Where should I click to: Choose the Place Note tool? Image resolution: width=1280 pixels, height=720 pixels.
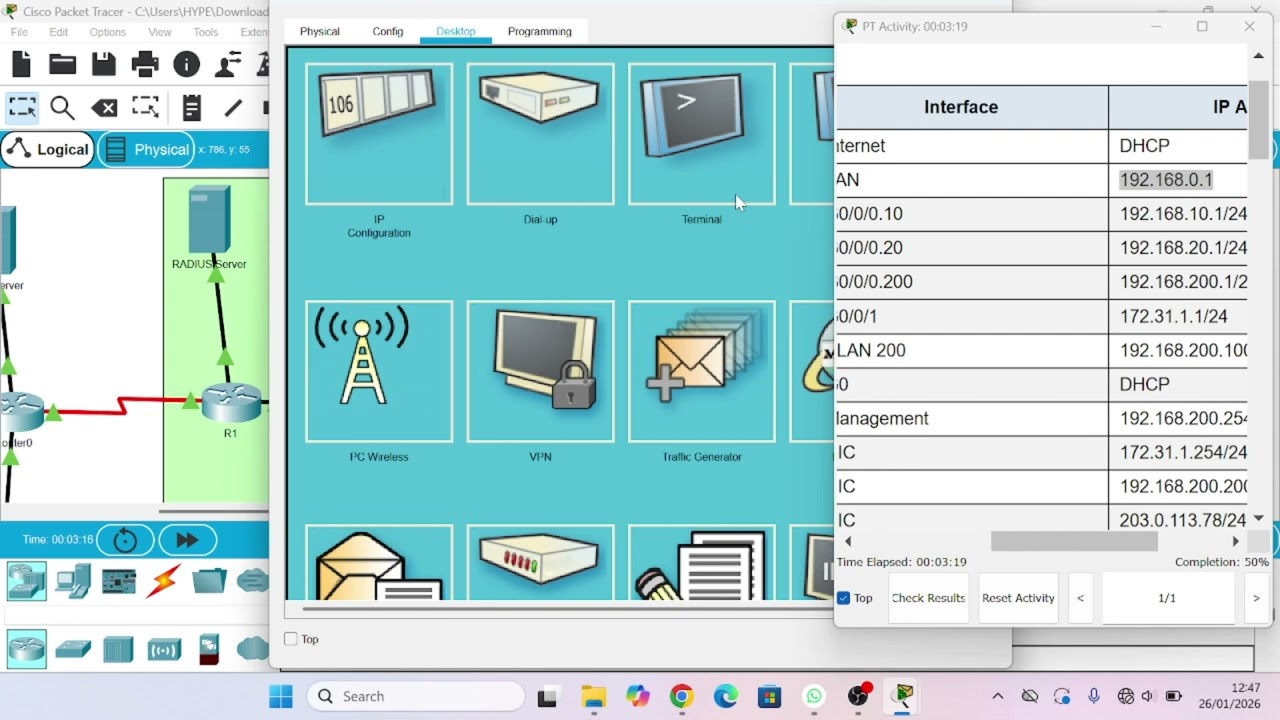(x=192, y=107)
